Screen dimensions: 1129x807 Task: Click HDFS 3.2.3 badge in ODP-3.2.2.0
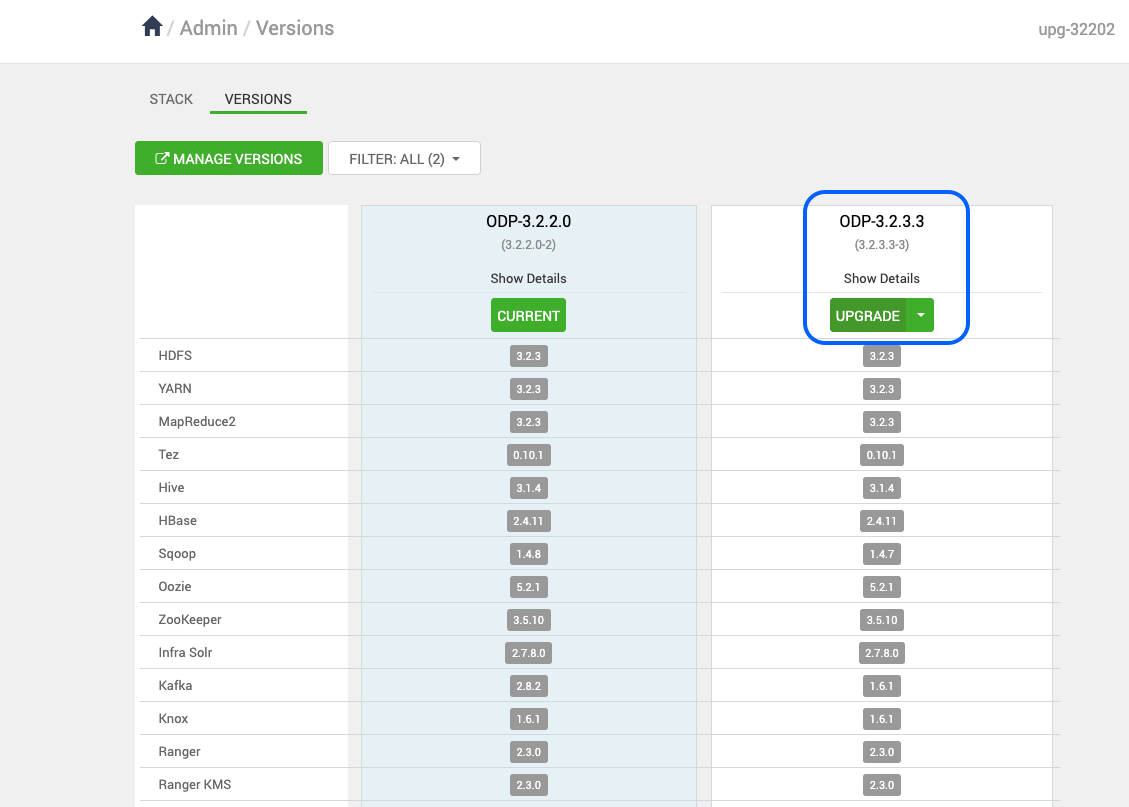click(x=528, y=356)
